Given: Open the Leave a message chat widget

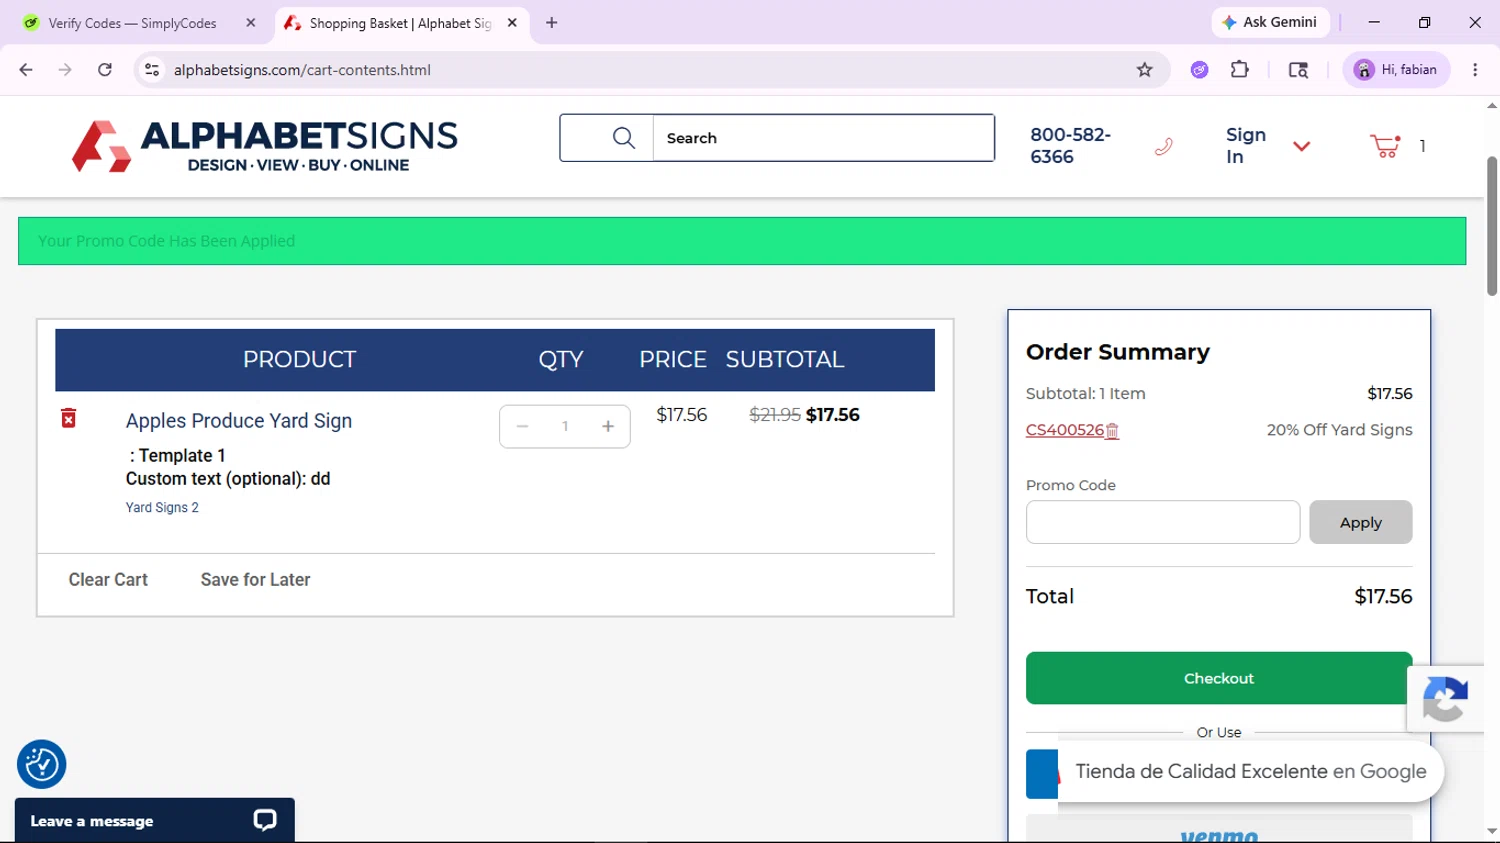Looking at the screenshot, I should (155, 821).
